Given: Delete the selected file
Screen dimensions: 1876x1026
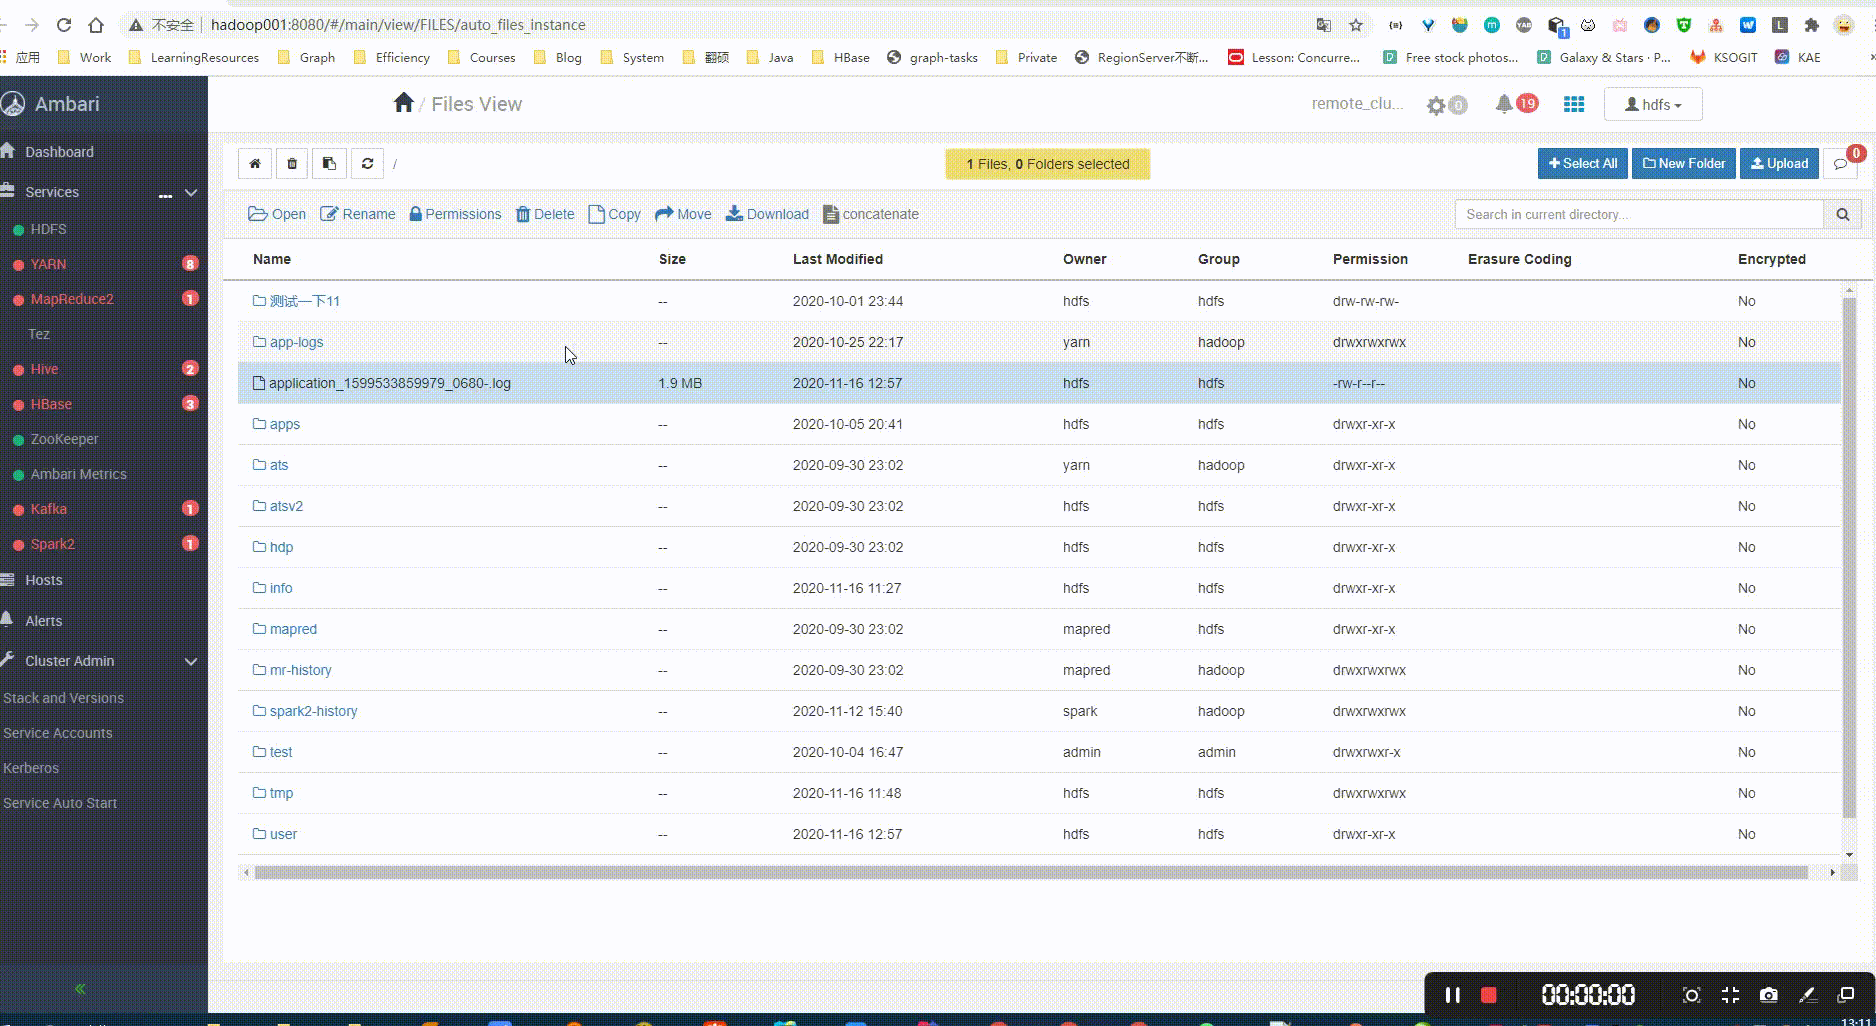Looking at the screenshot, I should point(545,214).
